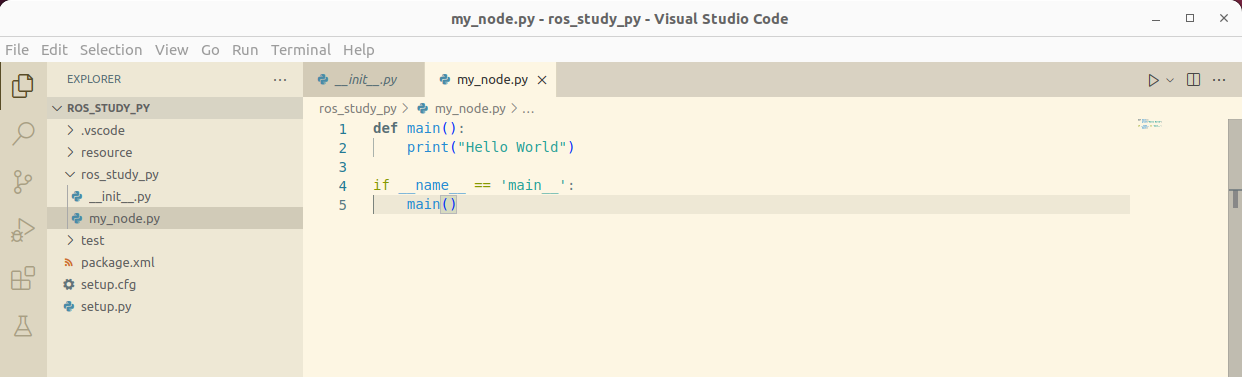Place cursor on line number 1

point(343,129)
